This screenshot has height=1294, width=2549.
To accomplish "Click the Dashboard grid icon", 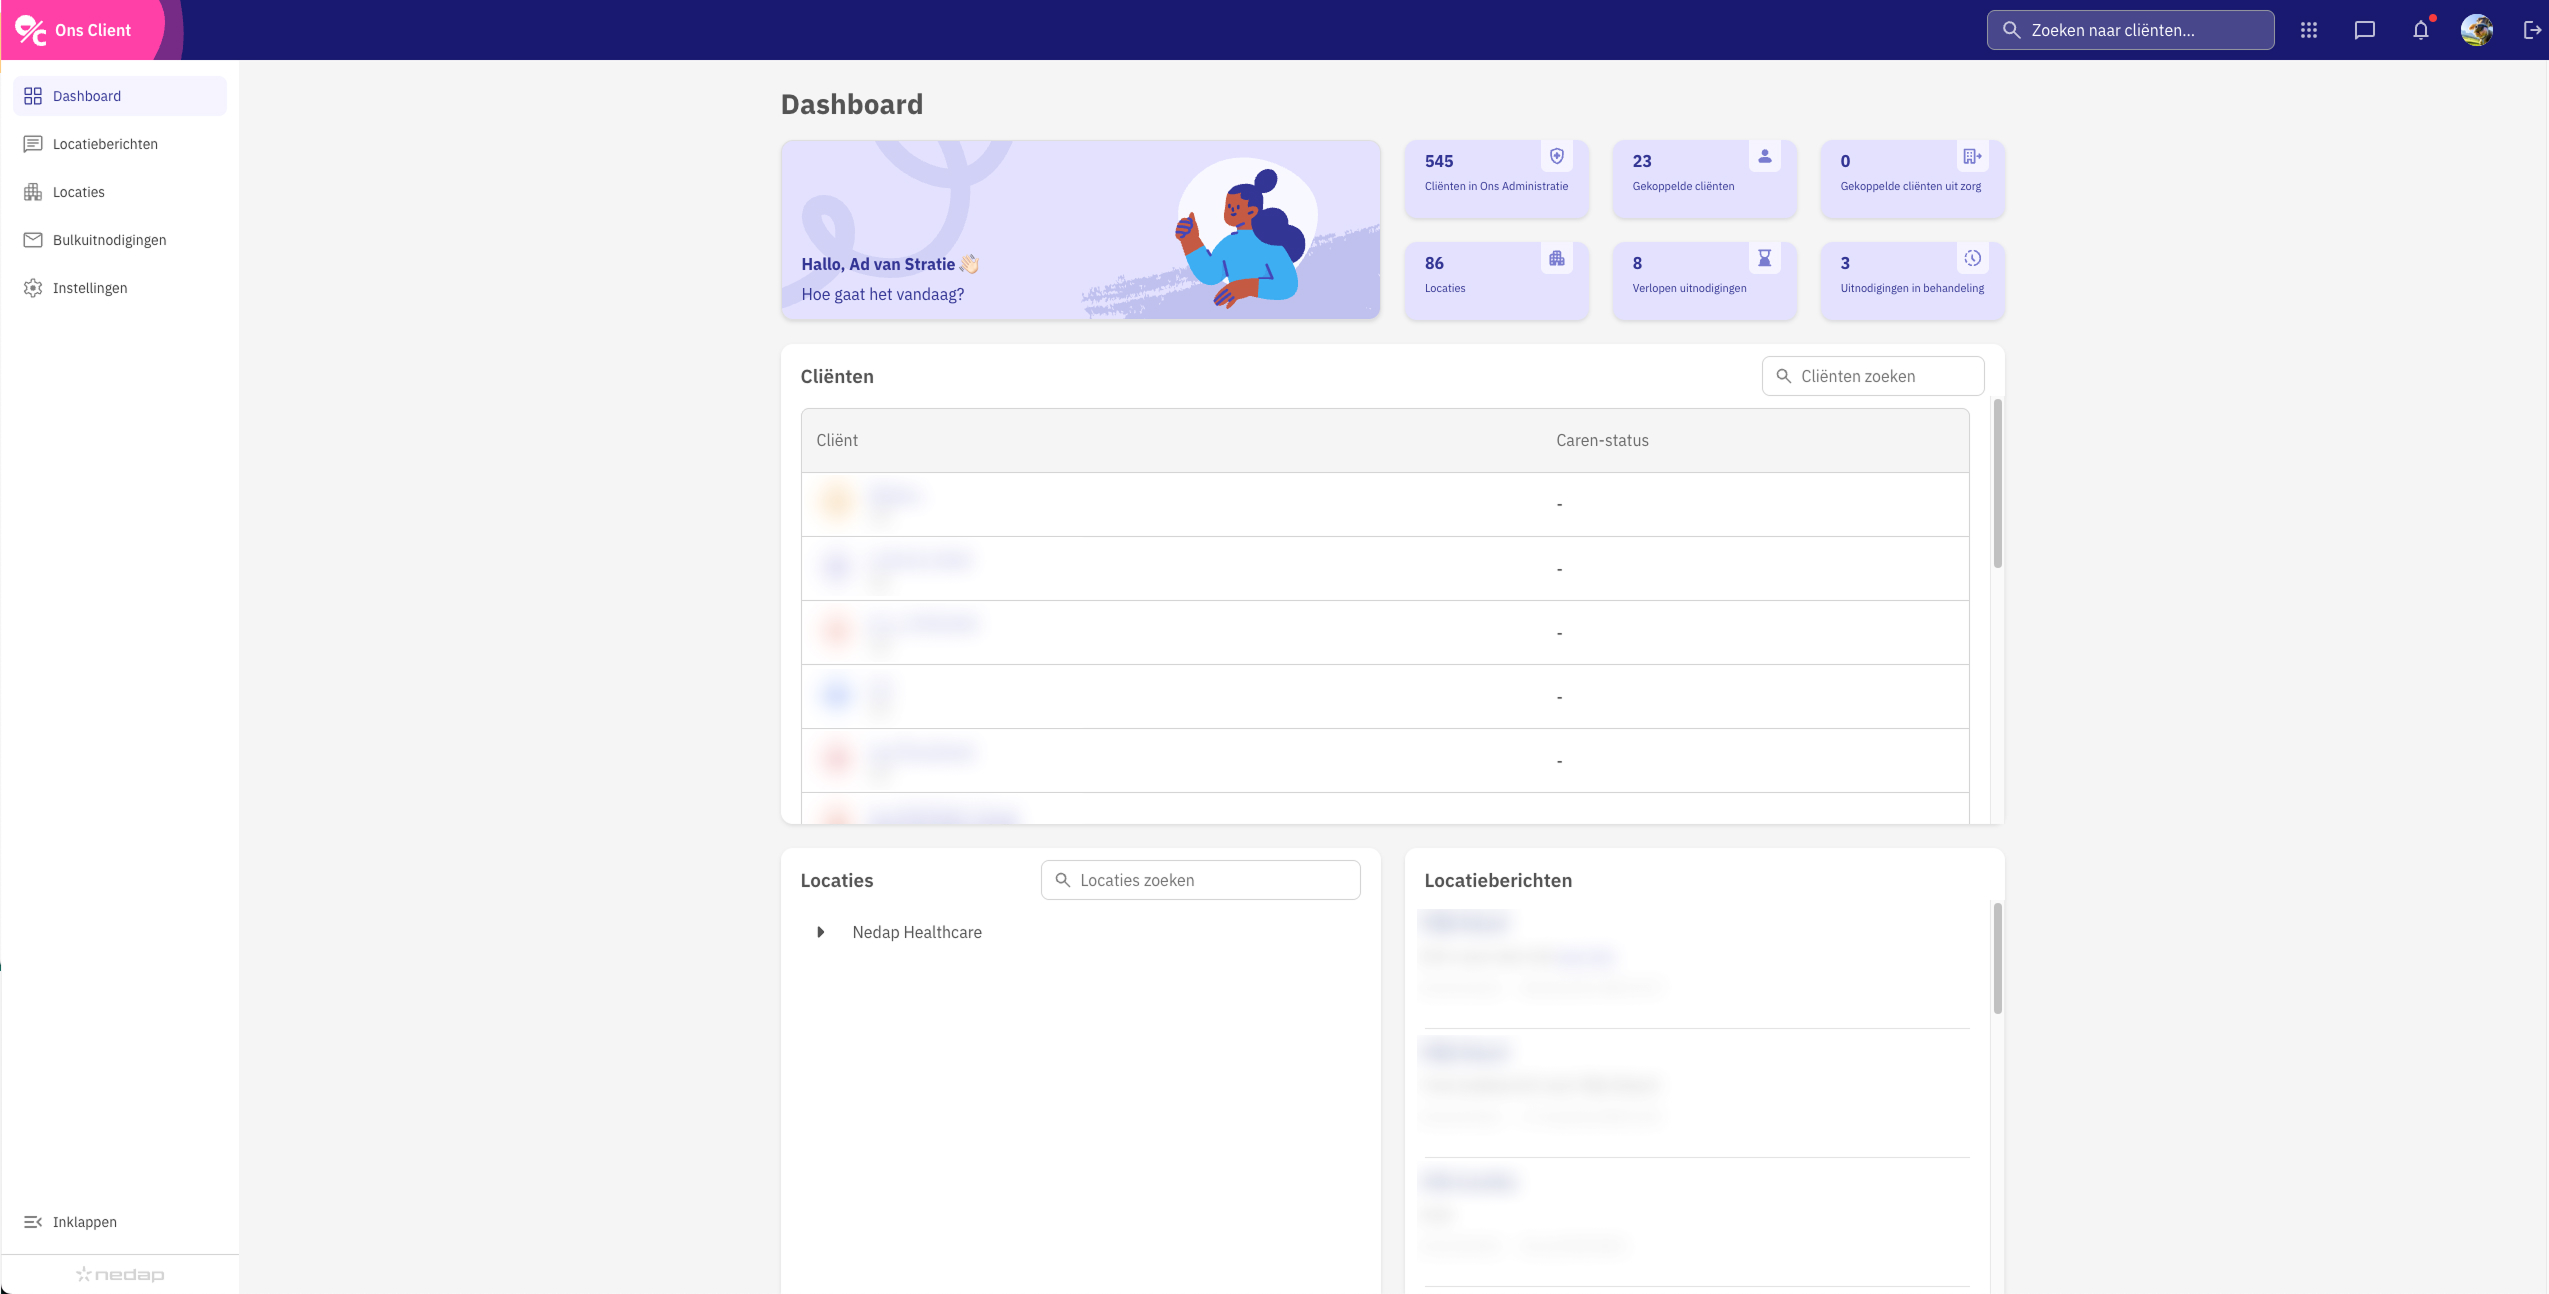I will [33, 96].
